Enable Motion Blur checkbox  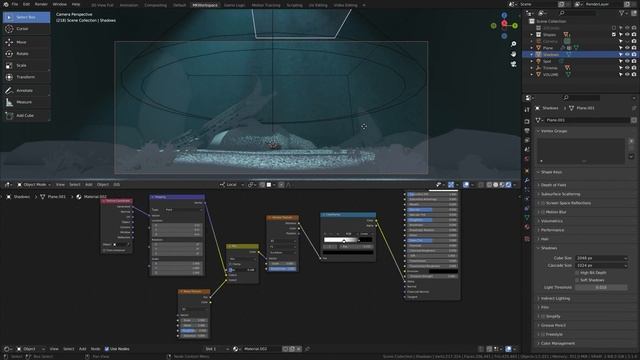tap(543, 212)
